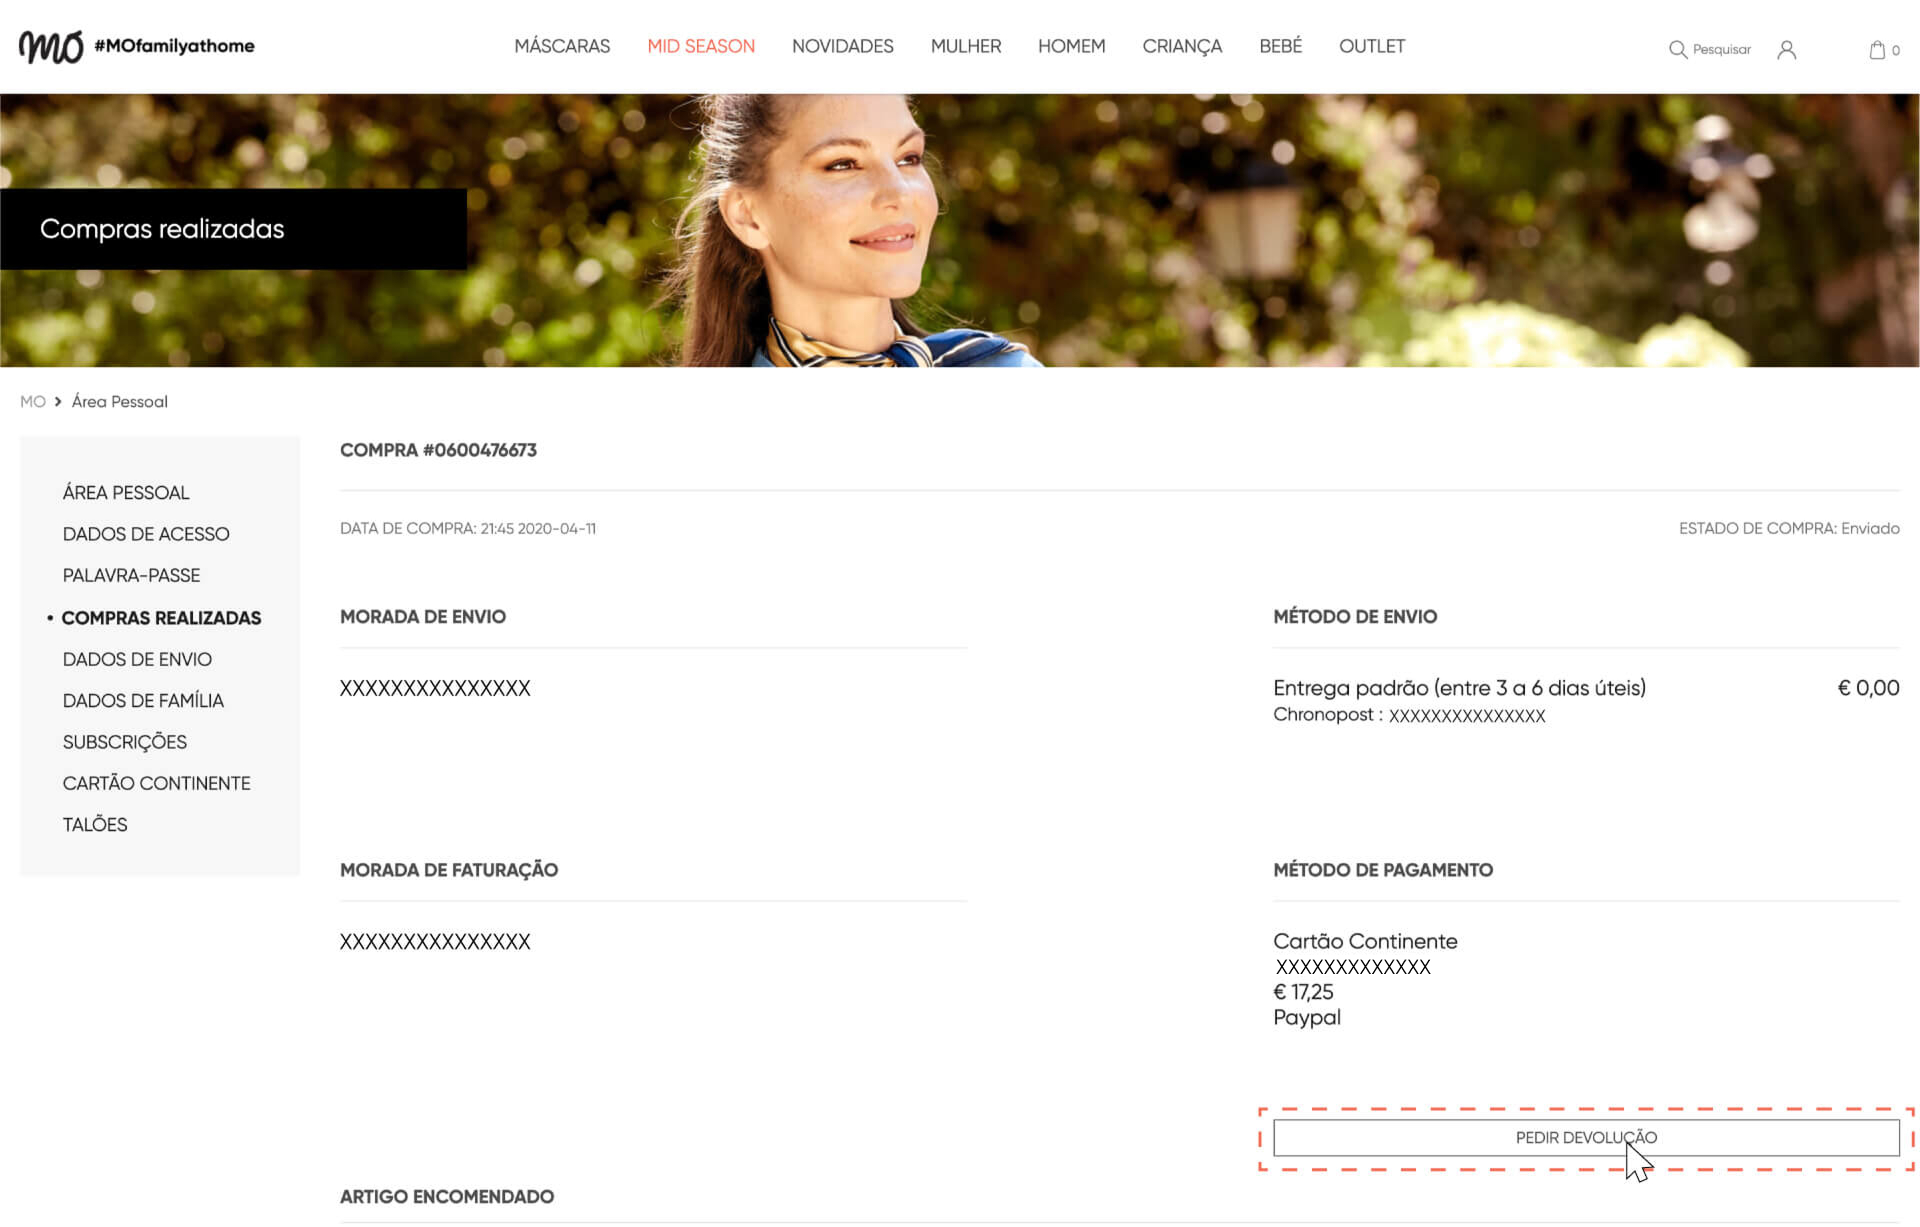Viewport: 1920px width, 1227px height.
Task: Click the MO breadcrumb link
Action: [x=32, y=401]
